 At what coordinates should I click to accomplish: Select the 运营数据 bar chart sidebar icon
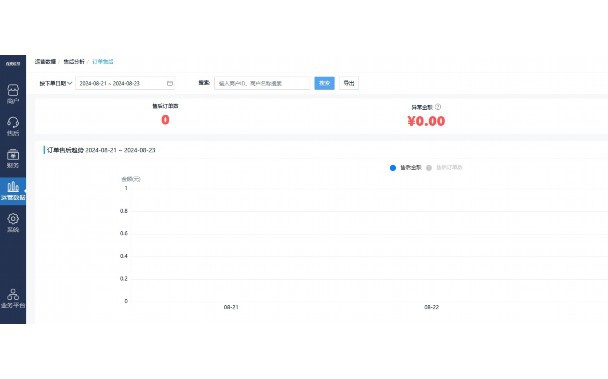pos(13,190)
